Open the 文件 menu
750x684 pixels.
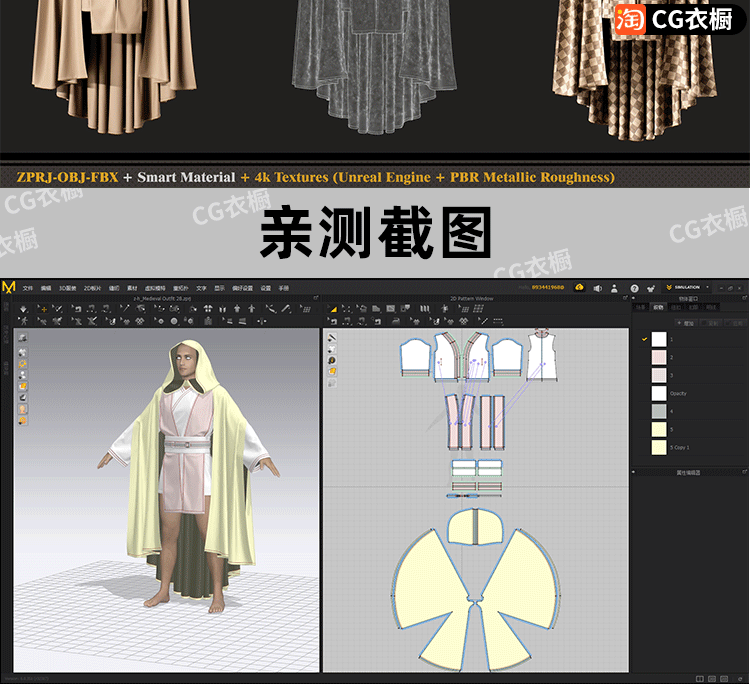(28, 288)
